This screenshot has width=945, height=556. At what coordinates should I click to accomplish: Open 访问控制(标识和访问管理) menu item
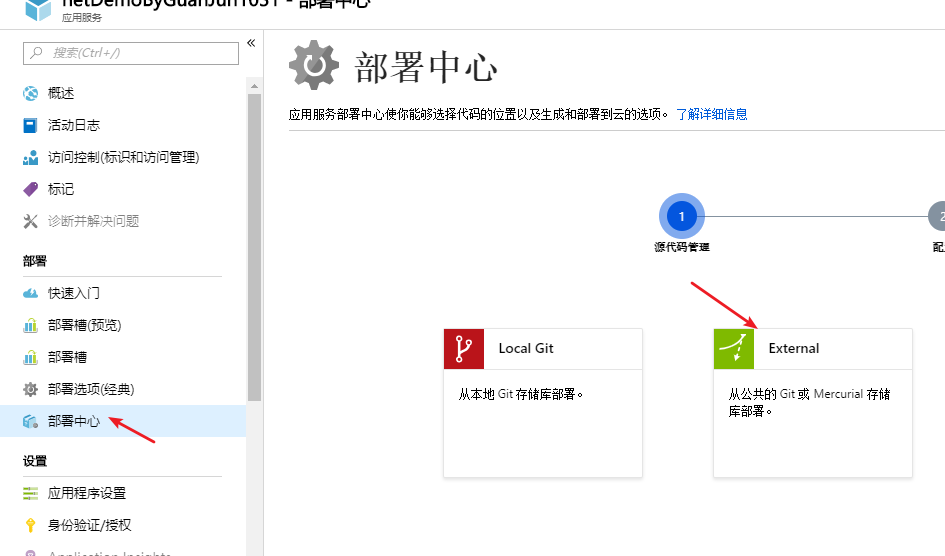tap(123, 157)
